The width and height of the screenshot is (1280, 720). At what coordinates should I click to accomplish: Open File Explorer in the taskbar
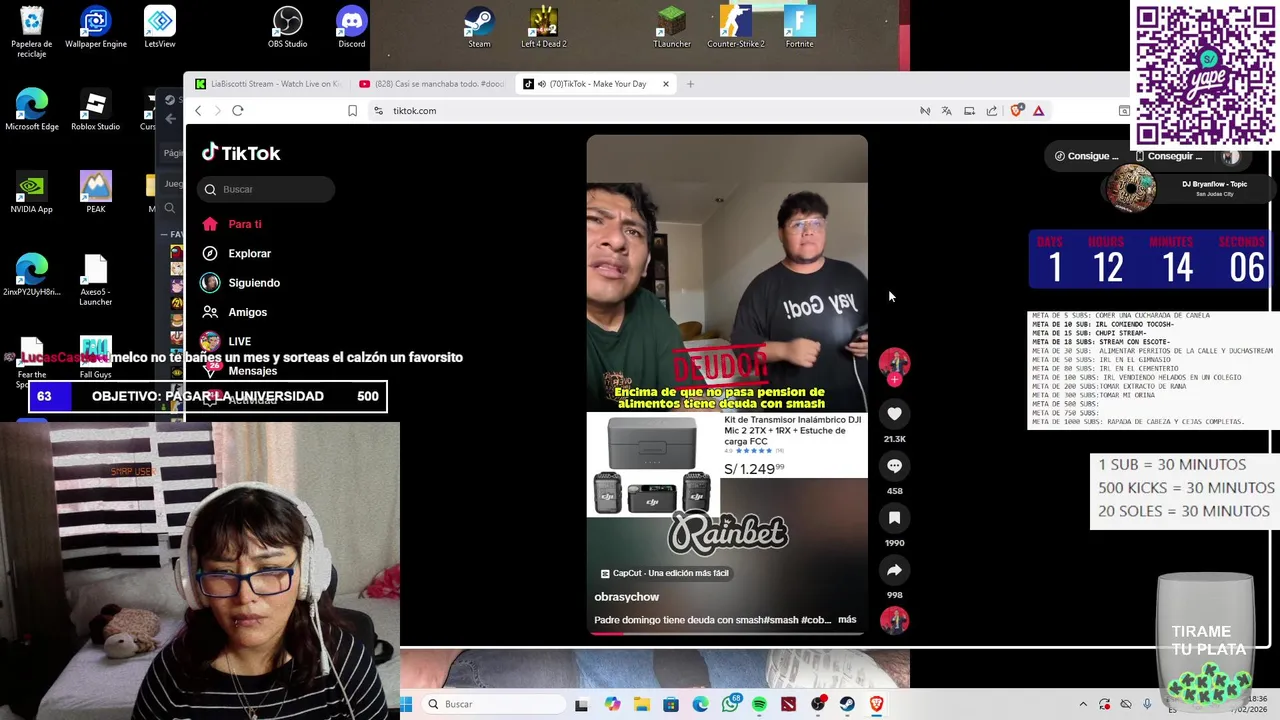coord(642,704)
